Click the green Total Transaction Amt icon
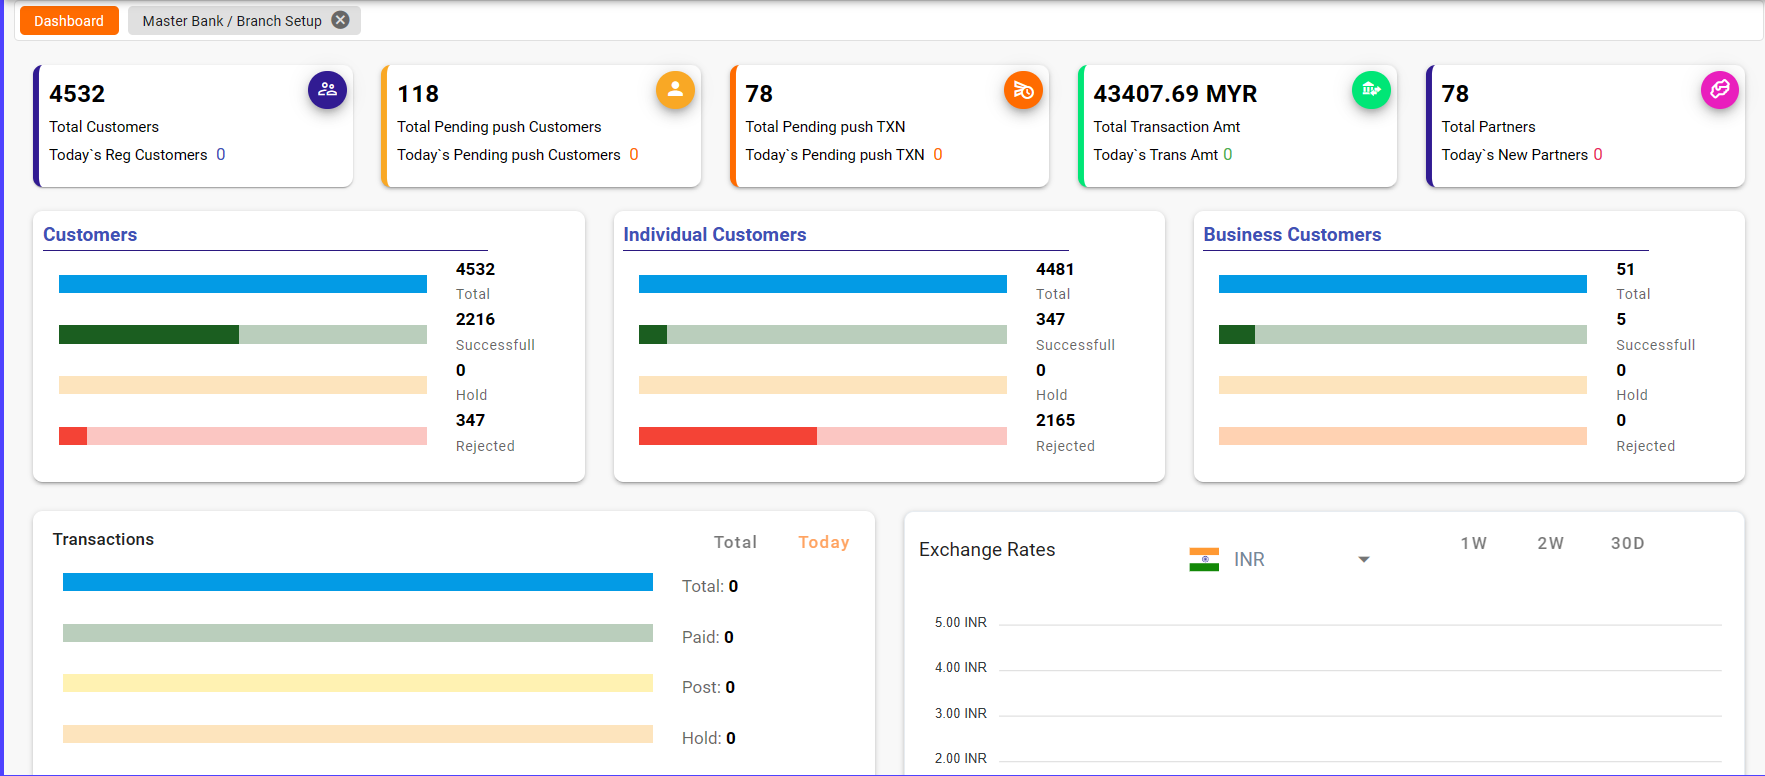1765x776 pixels. (1371, 90)
